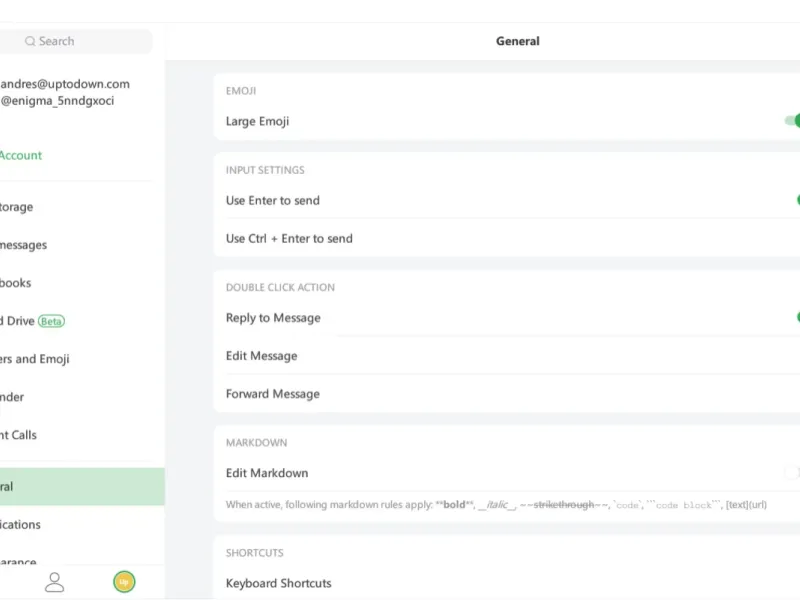Open the books sidebar item
This screenshot has height=600, width=800.
click(x=82, y=283)
